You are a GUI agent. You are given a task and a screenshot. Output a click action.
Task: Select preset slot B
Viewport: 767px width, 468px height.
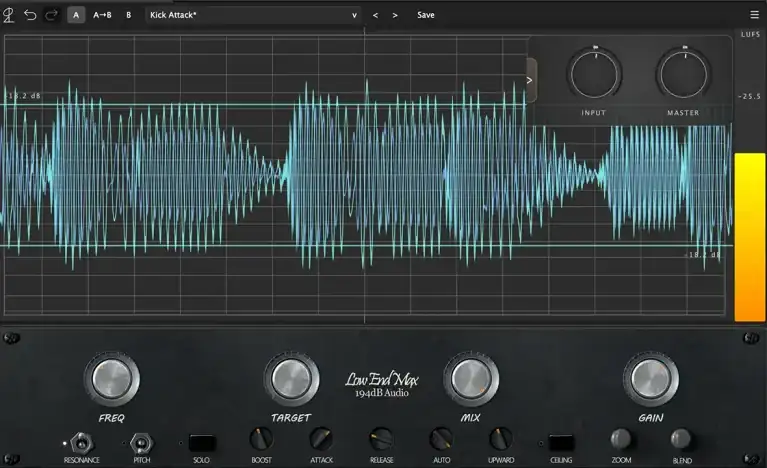[129, 15]
